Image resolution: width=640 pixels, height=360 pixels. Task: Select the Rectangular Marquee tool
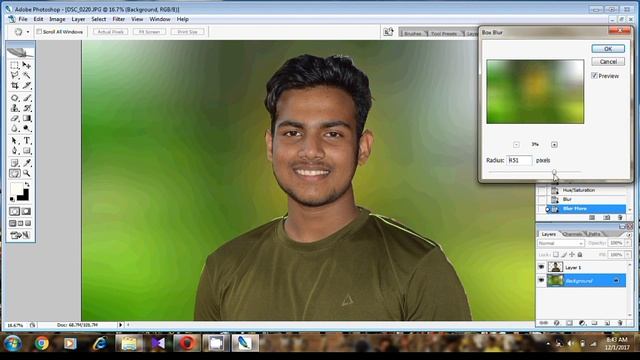(15, 65)
